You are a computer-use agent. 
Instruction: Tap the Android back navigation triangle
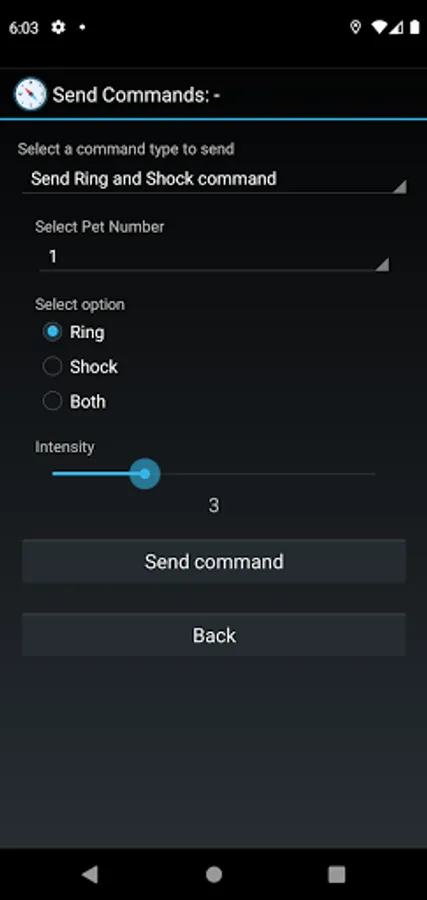[x=90, y=874]
